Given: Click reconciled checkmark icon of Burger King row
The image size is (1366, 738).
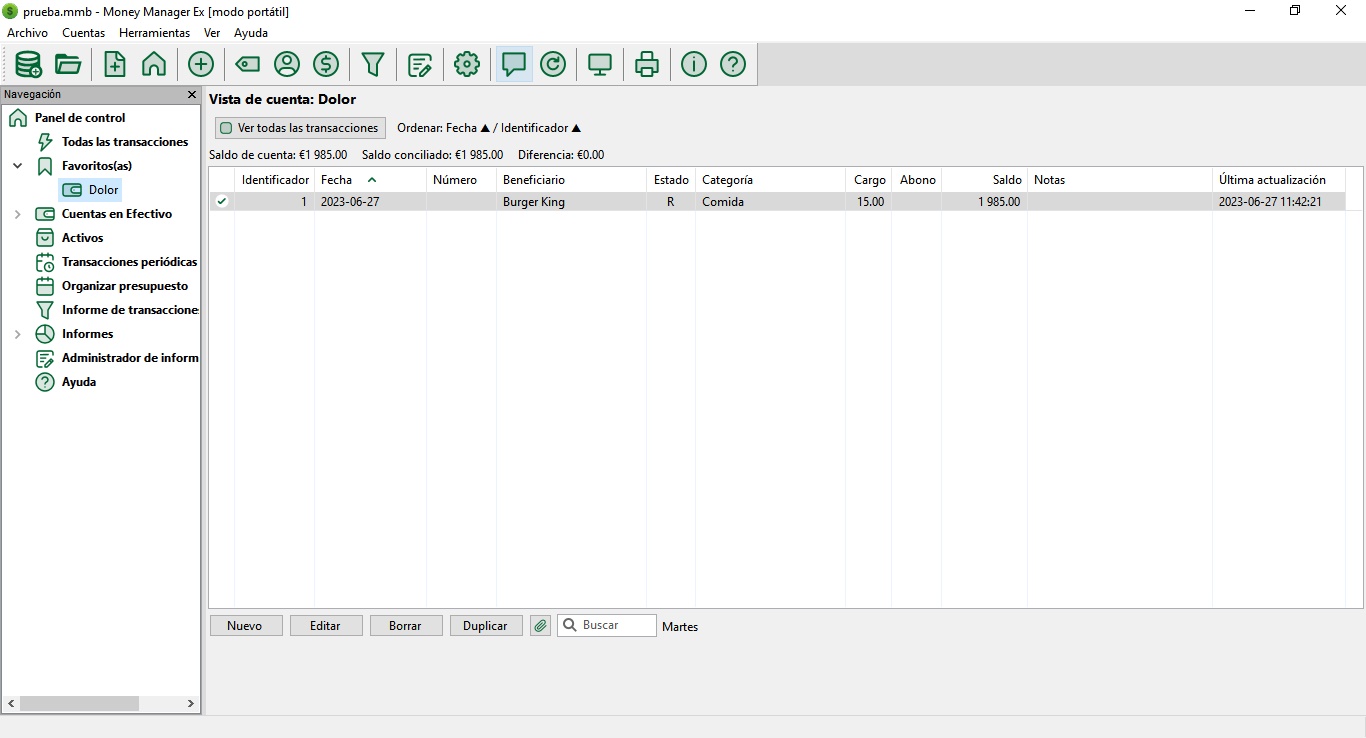Looking at the screenshot, I should coord(222,201).
